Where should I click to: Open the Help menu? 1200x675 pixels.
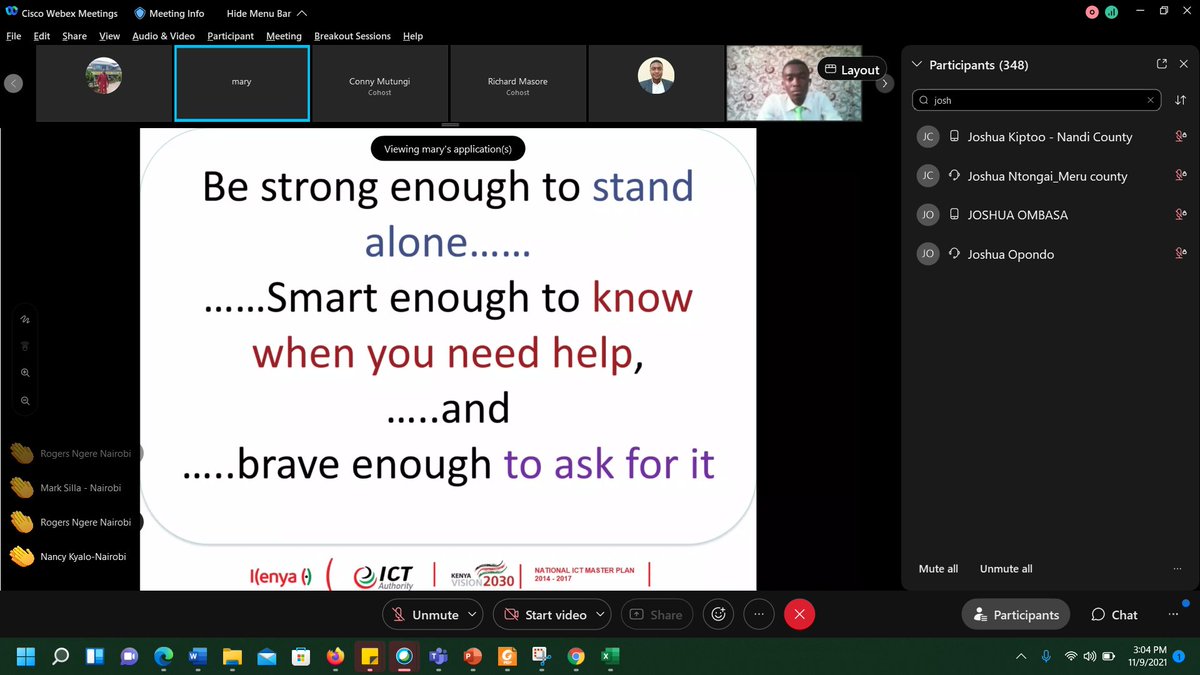(413, 36)
